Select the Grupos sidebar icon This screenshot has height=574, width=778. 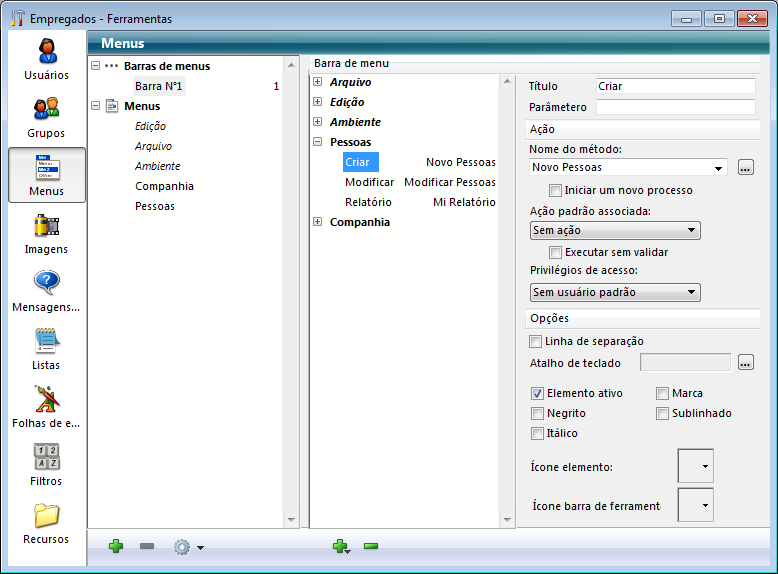(47, 109)
